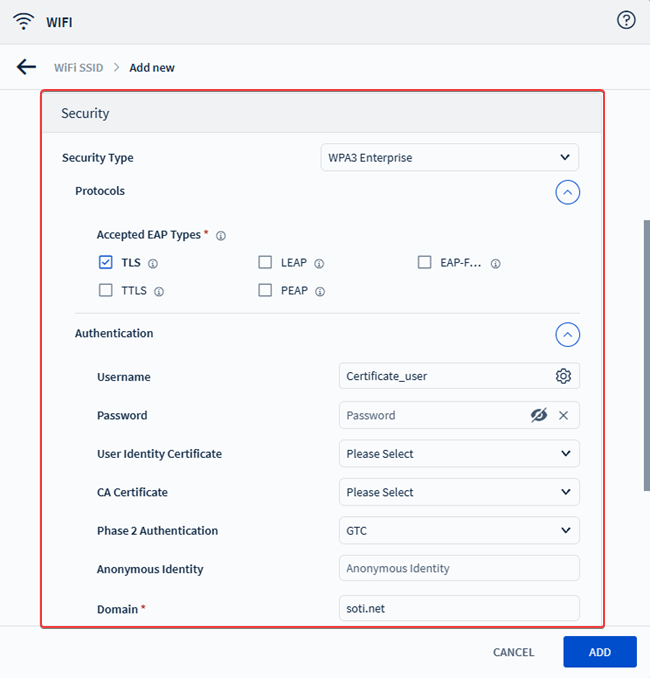This screenshot has width=650, height=678.
Task: Open the User Identity Certificate dropdown
Action: [459, 454]
